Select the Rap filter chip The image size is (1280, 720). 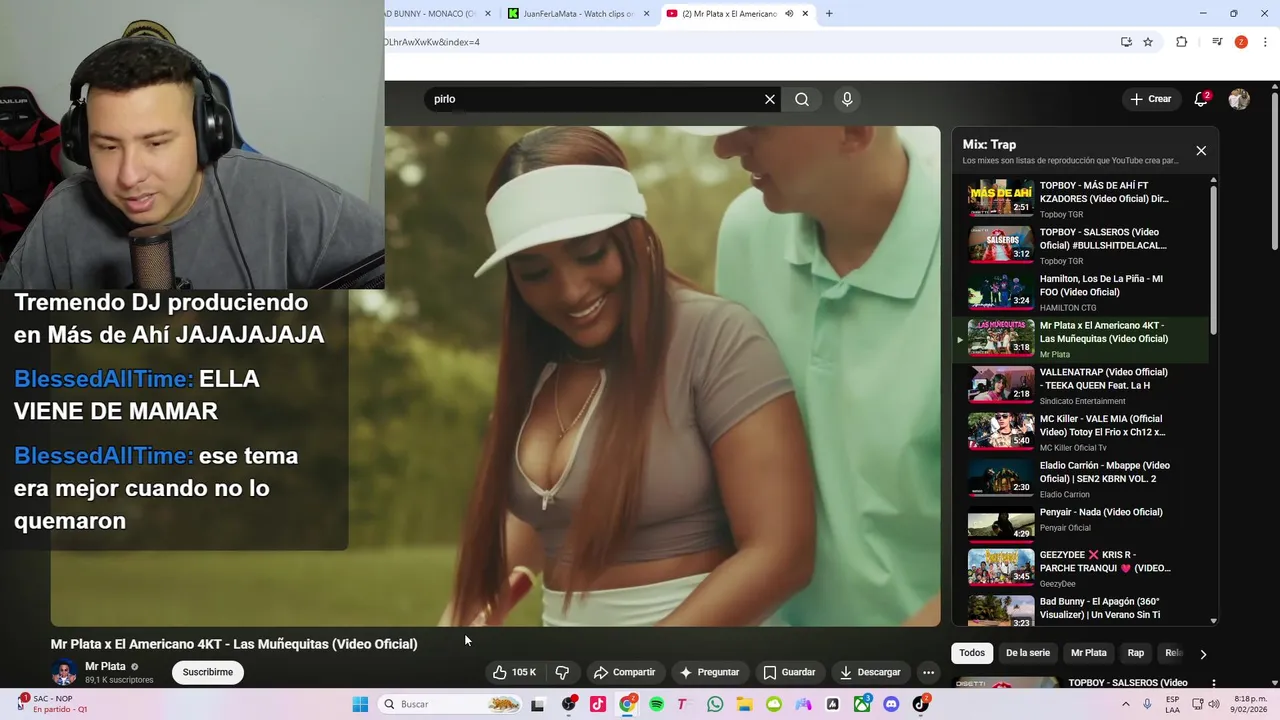[1136, 653]
